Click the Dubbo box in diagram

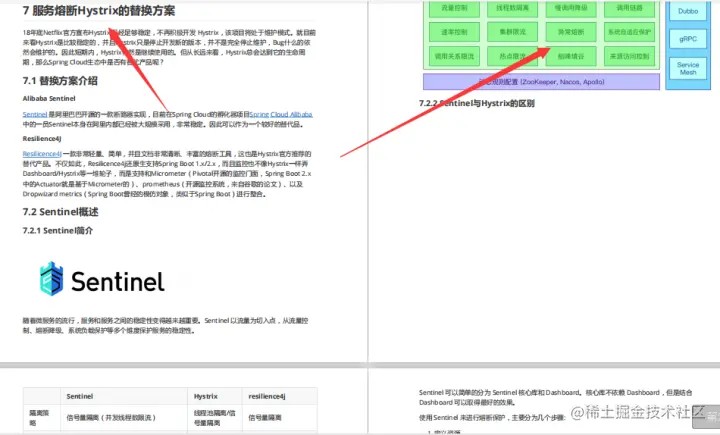(x=688, y=11)
